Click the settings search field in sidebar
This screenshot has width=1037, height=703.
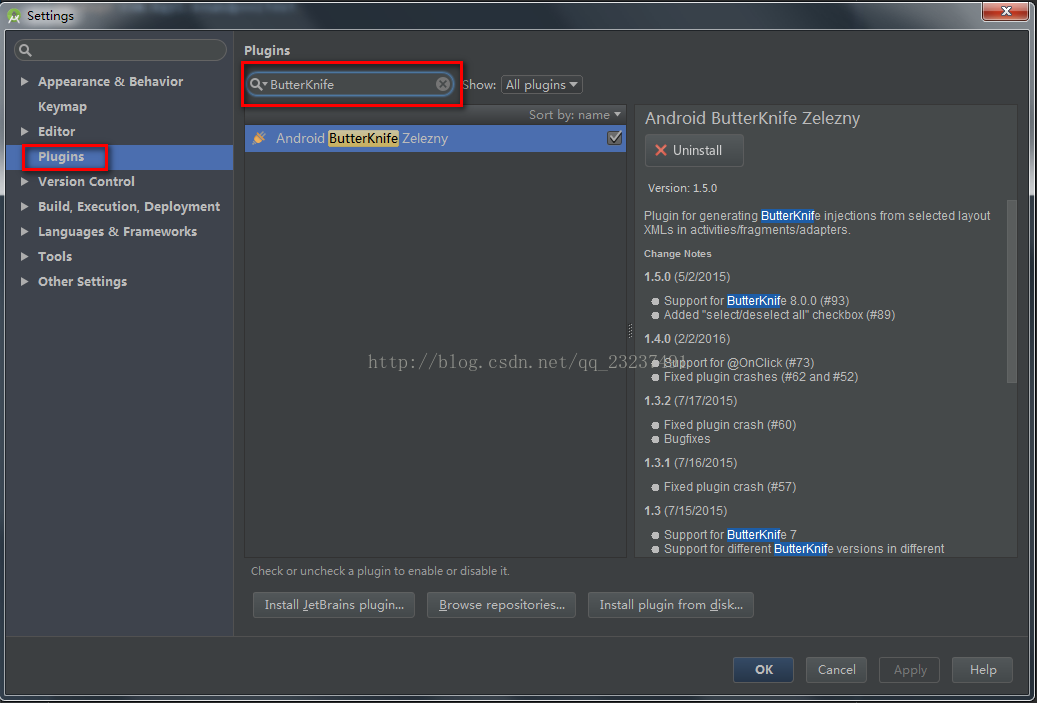point(120,50)
